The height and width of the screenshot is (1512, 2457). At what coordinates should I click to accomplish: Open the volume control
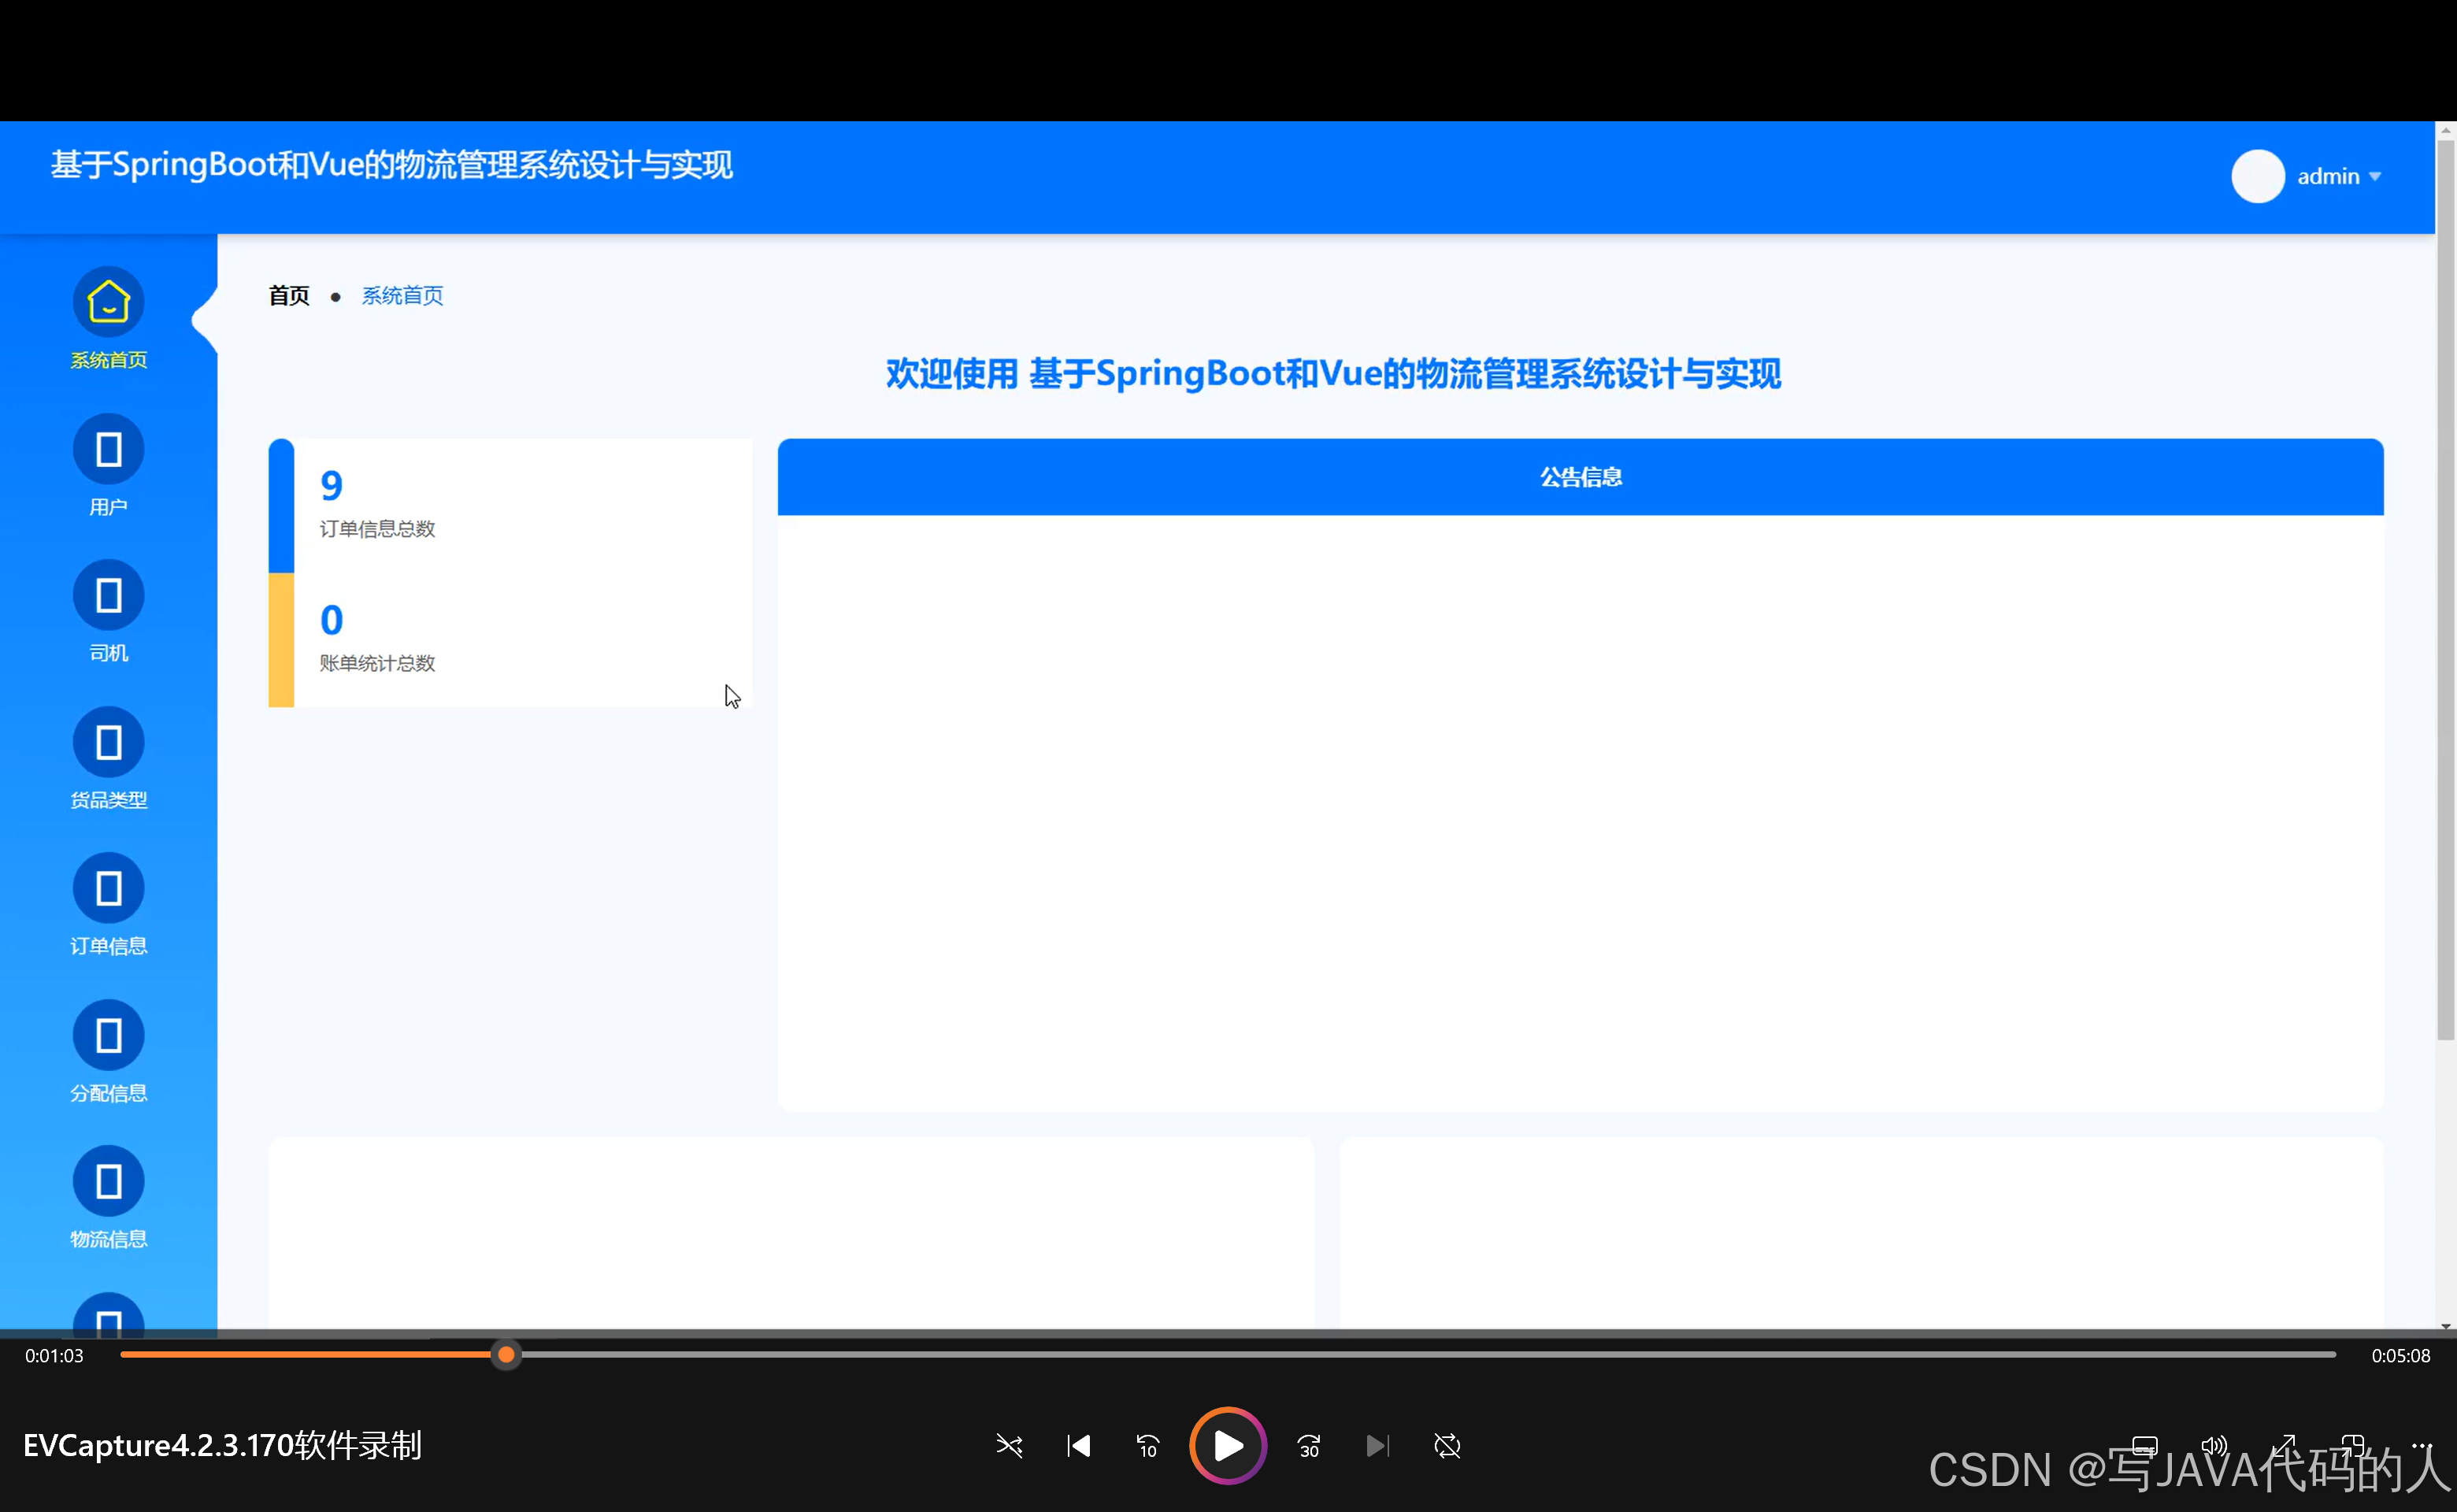tap(2214, 1446)
